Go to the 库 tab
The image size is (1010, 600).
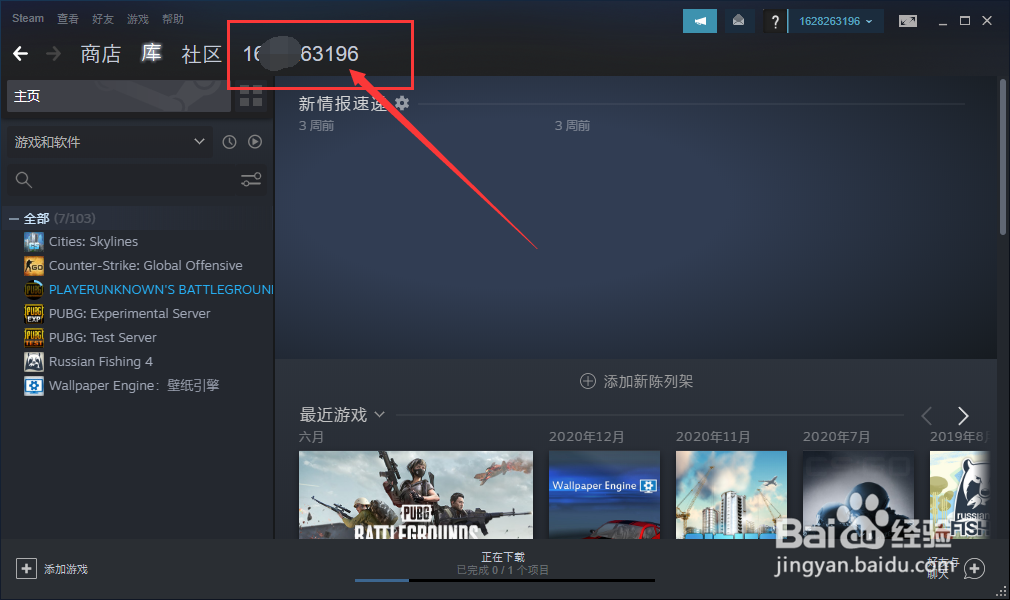[151, 53]
